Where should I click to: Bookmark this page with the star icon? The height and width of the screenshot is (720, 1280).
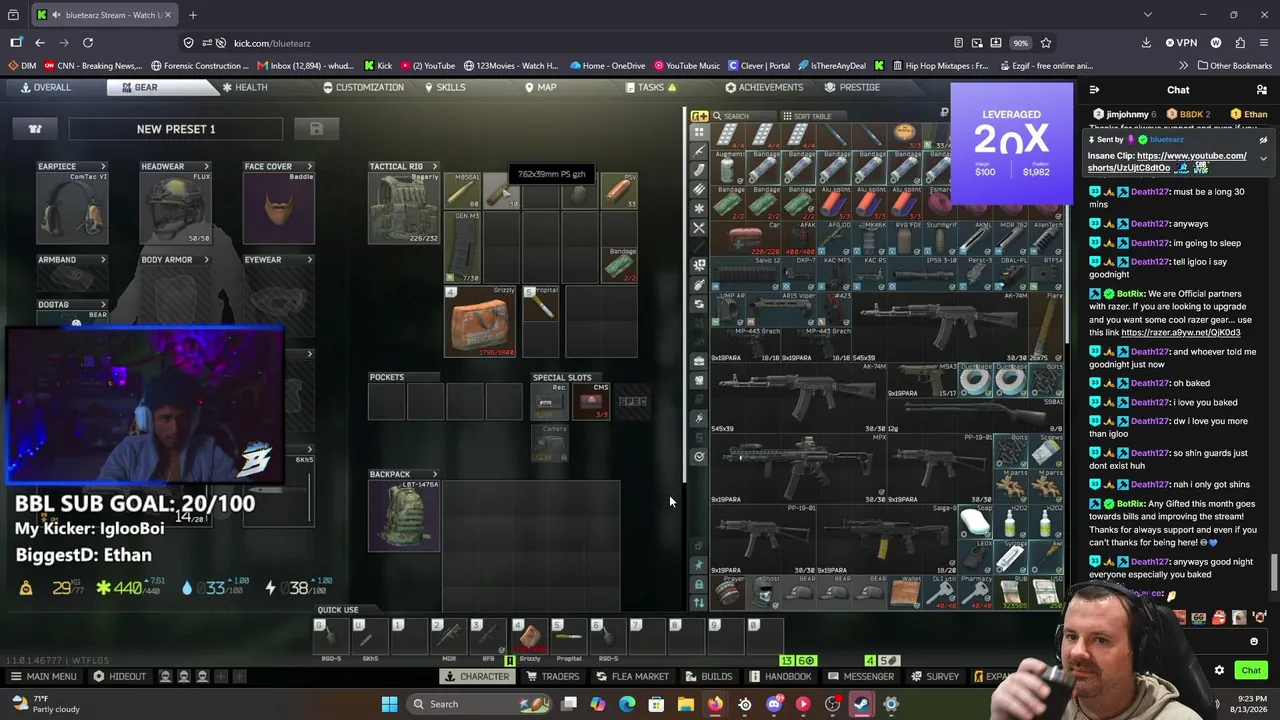click(x=1046, y=43)
